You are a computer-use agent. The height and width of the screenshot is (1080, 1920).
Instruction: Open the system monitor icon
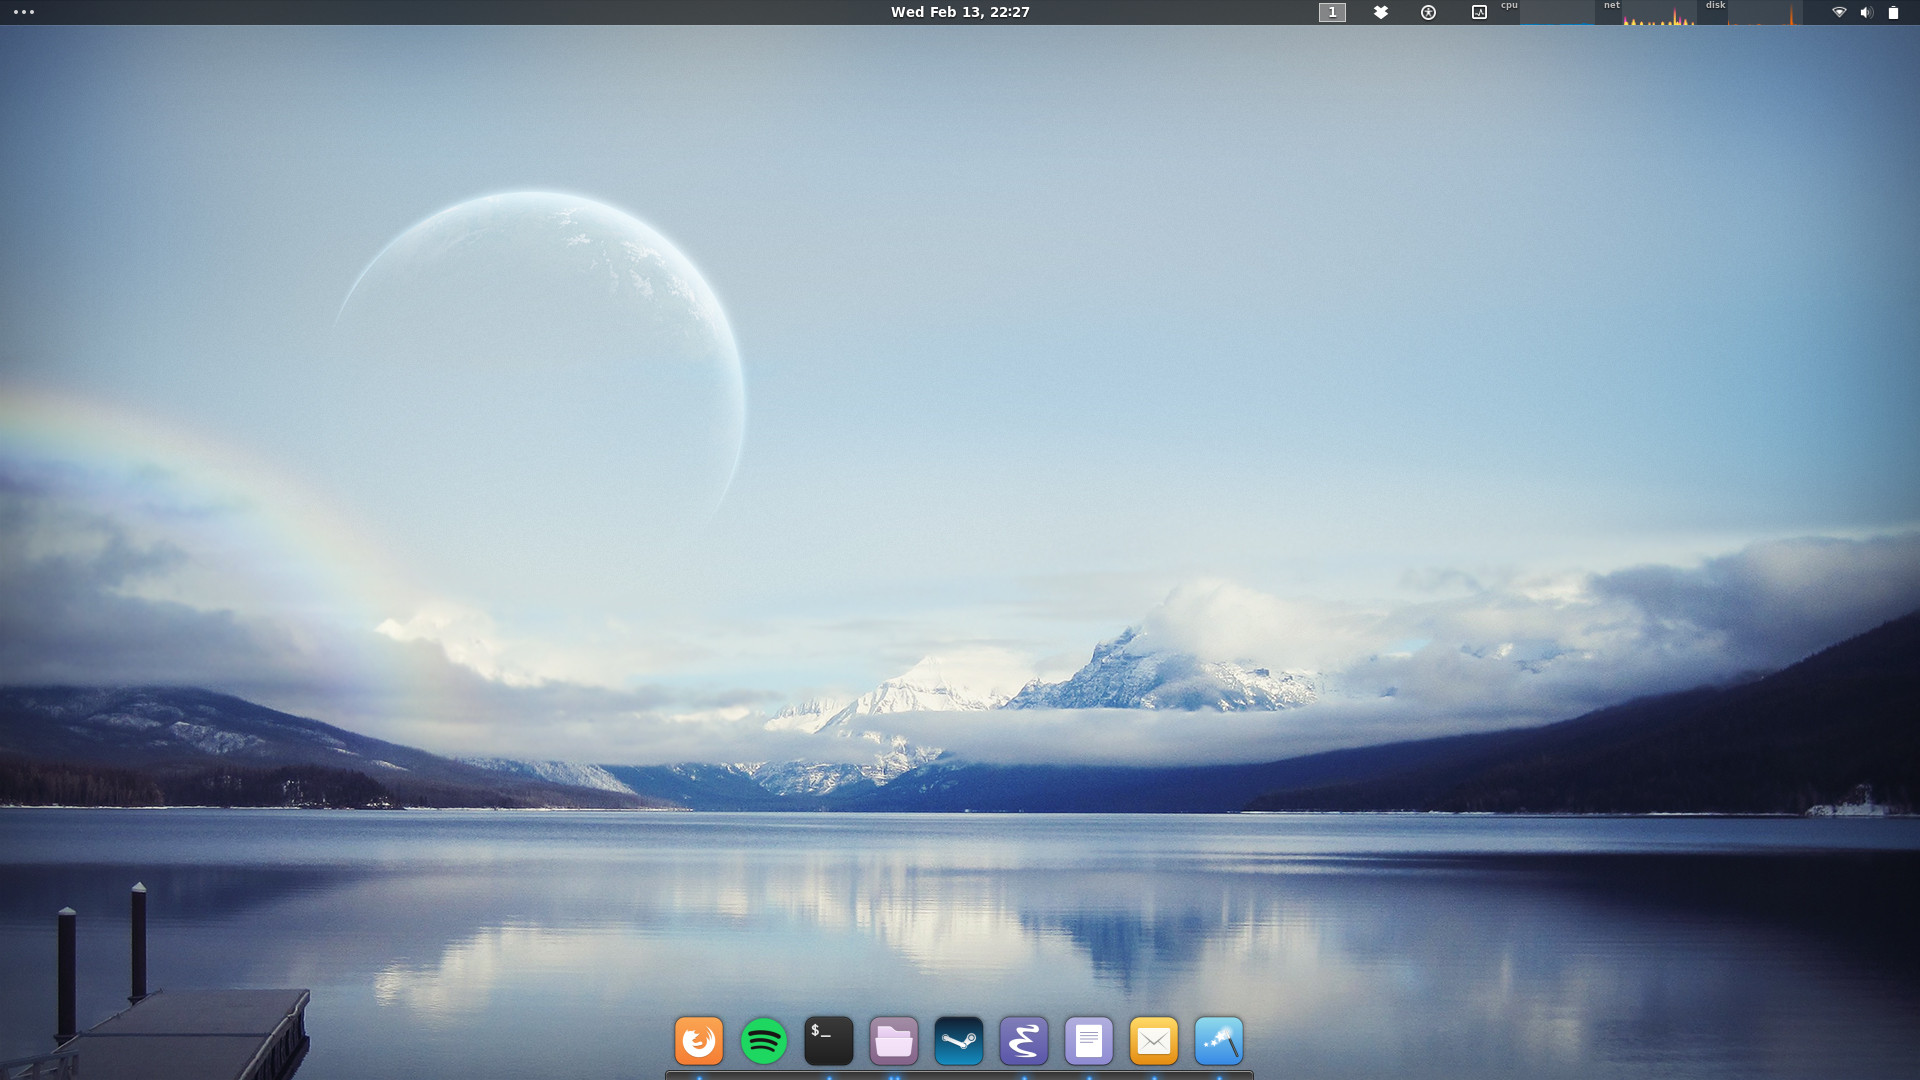(x=1479, y=12)
